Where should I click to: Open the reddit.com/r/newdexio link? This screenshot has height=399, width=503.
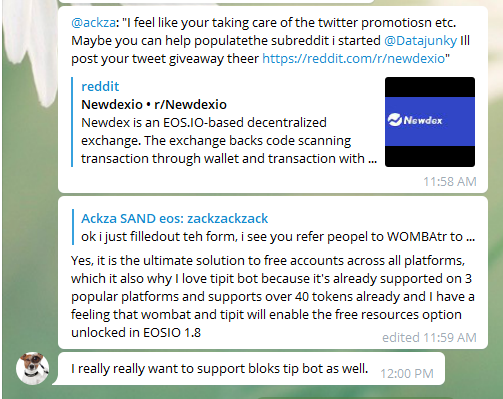pyautogui.click(x=354, y=58)
